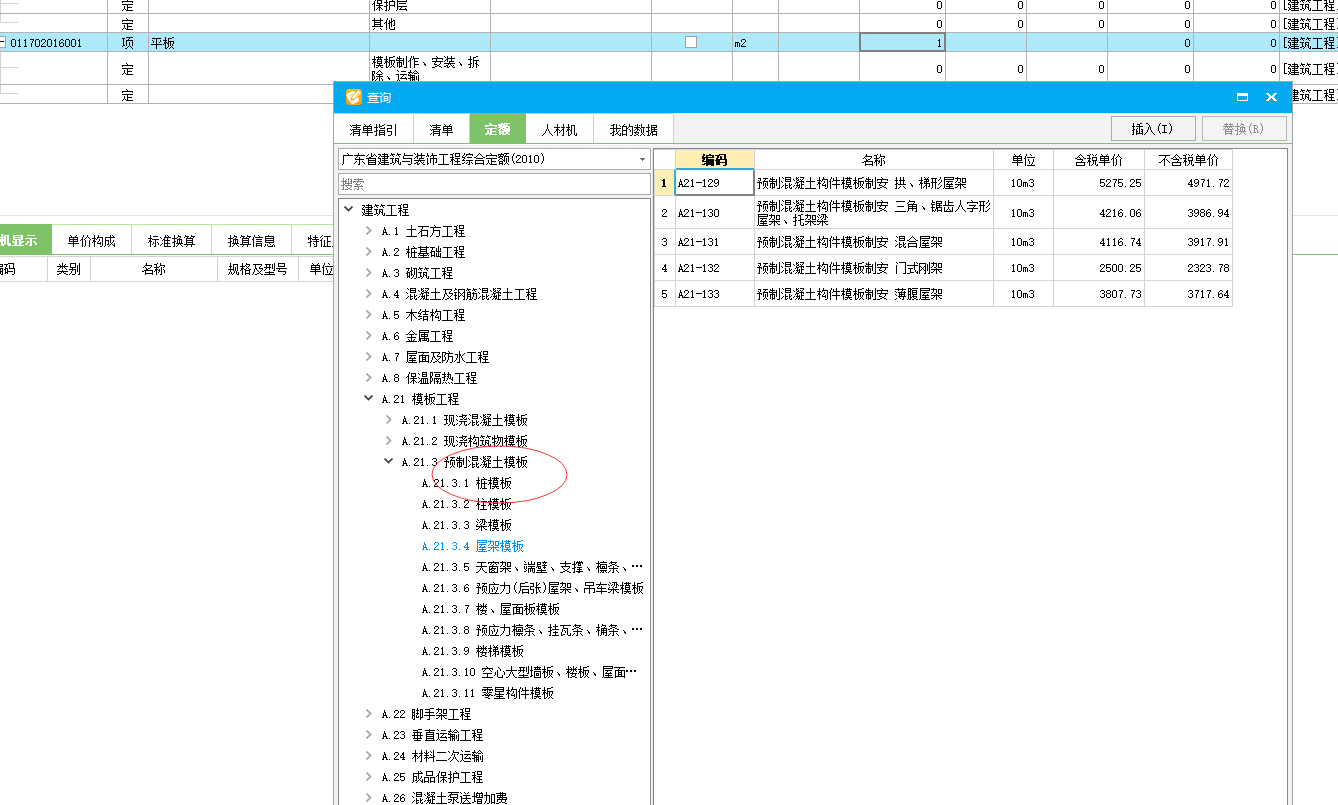Viewport: 1338px width, 805px height.
Task: Expand A.2 桩基础工程 node
Action: point(368,252)
